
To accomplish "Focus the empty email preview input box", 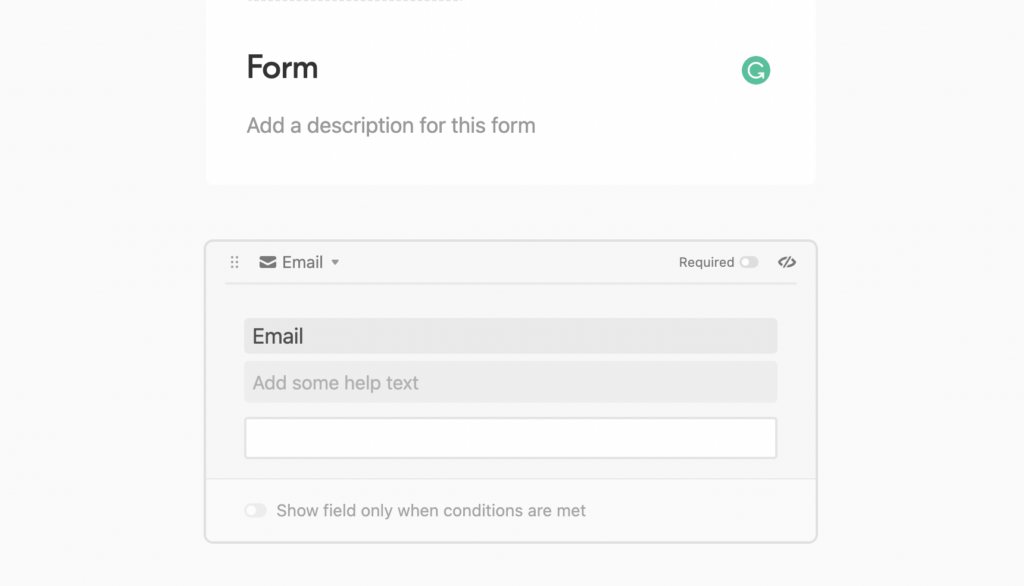I will tap(511, 438).
